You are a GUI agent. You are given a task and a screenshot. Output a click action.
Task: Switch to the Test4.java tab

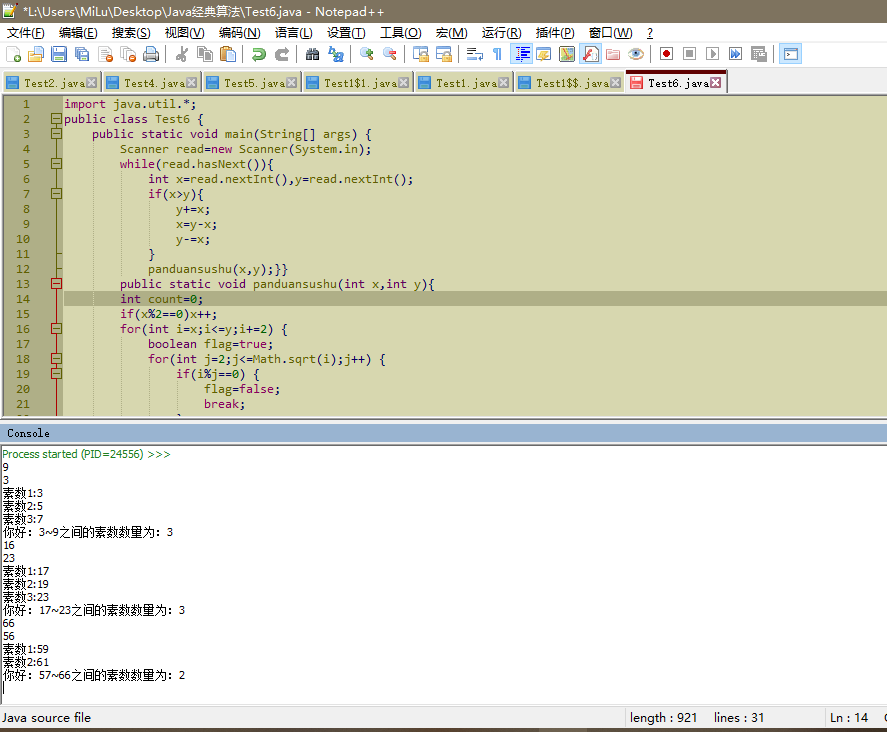coord(150,83)
